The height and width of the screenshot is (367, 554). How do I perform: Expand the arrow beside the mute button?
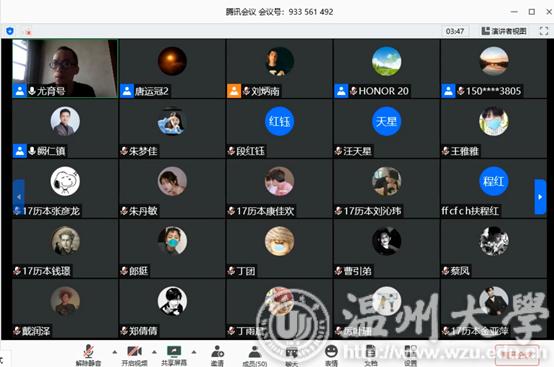click(114, 352)
